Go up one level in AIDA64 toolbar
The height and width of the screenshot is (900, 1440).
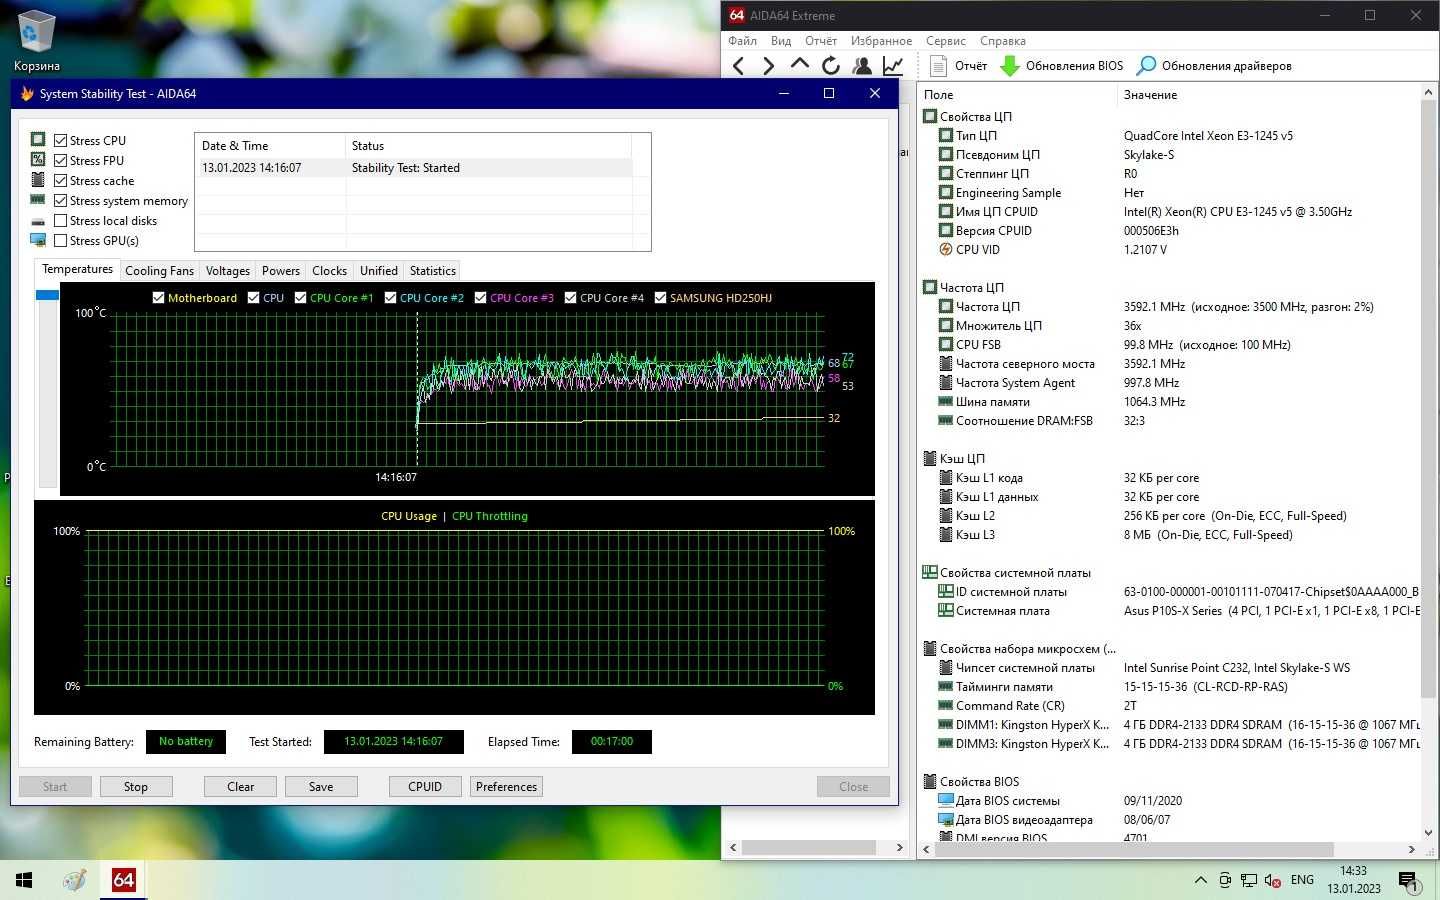click(800, 65)
